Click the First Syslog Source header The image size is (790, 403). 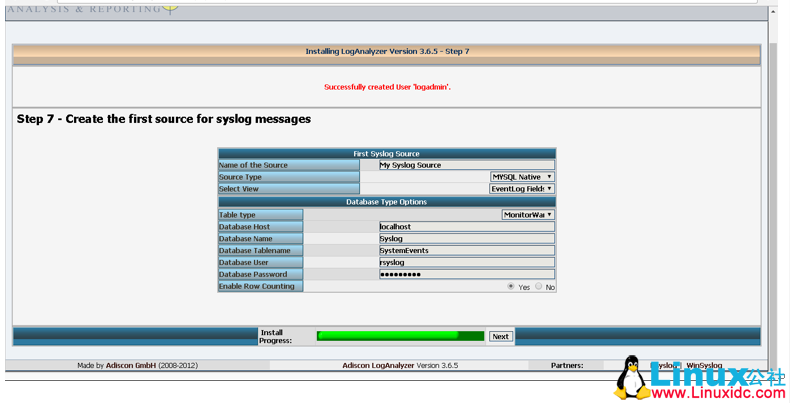click(x=386, y=154)
